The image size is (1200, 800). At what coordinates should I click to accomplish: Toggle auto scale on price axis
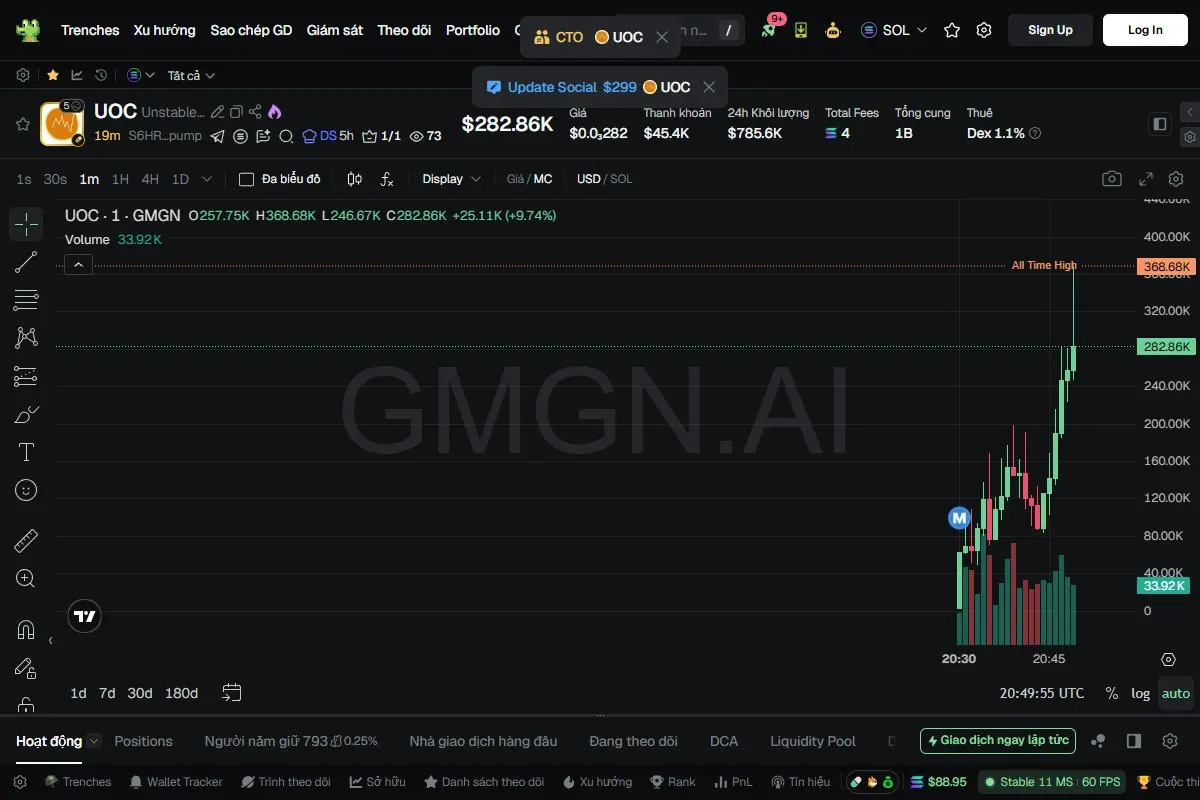pyautogui.click(x=1176, y=693)
